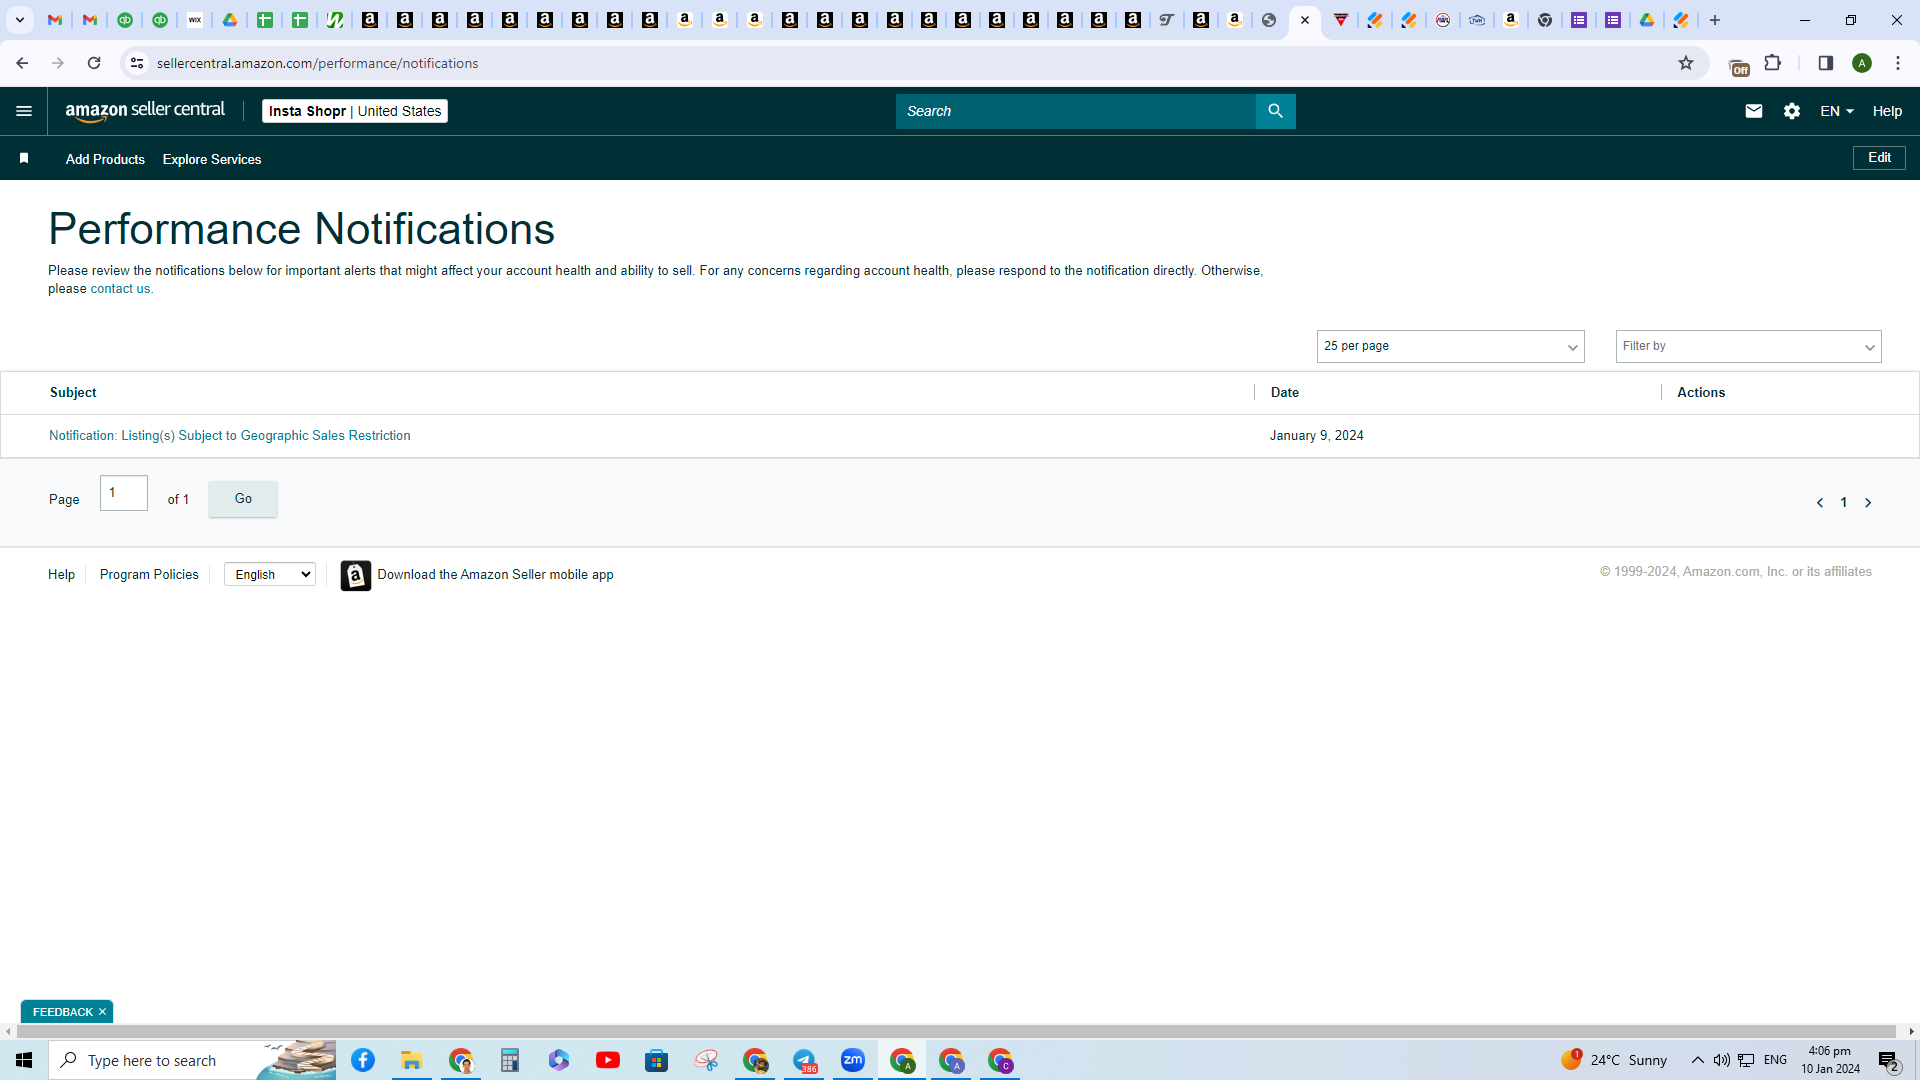View site information icon in address bar

(x=137, y=63)
